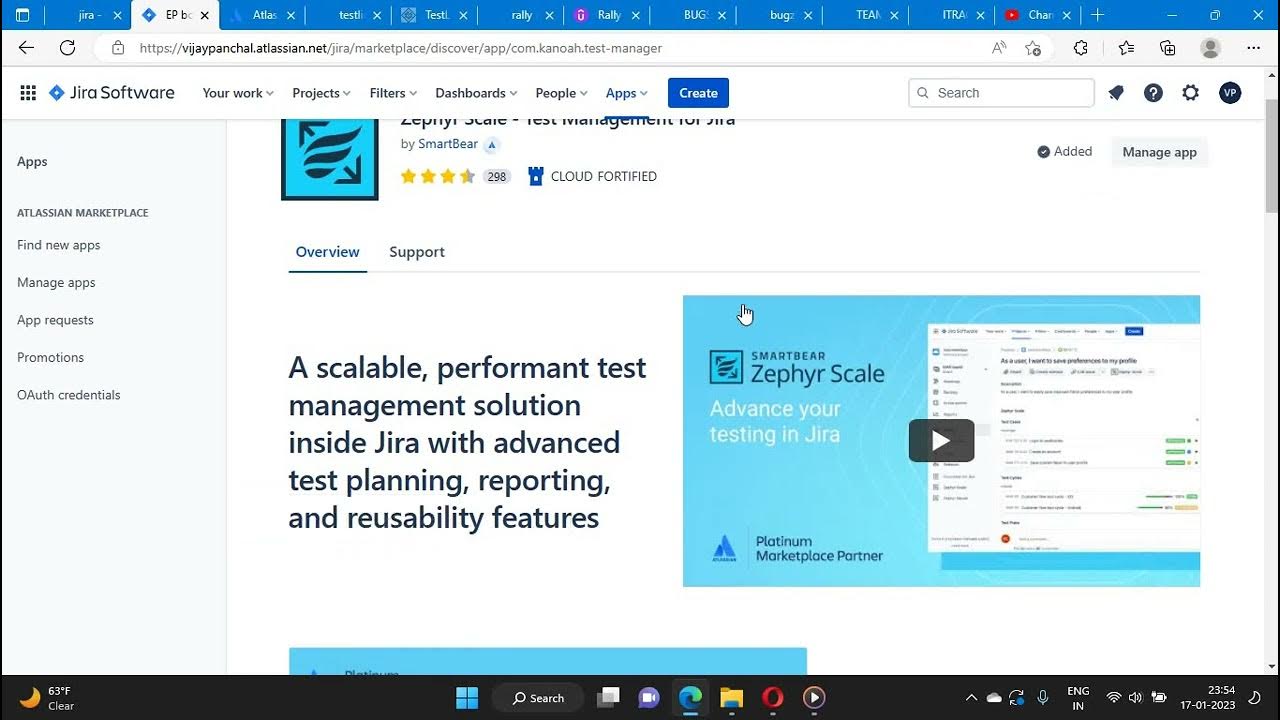Open the browser Extensions puzzle icon
The image size is (1280, 720).
[1080, 48]
